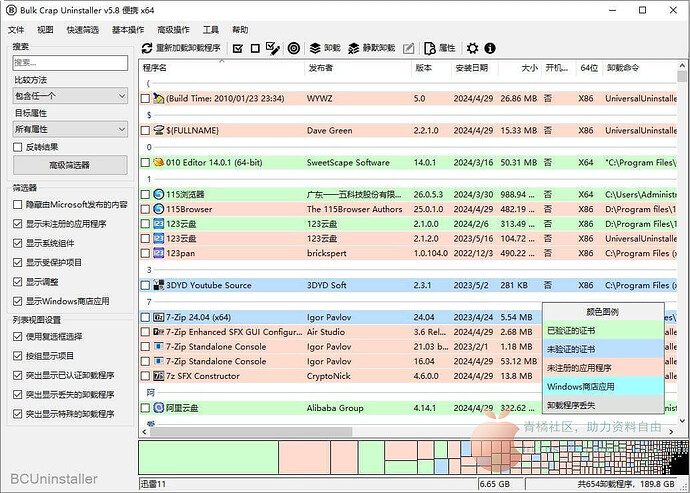The height and width of the screenshot is (493, 690).
Task: Sort by the 安装日期 column header
Action: click(474, 68)
